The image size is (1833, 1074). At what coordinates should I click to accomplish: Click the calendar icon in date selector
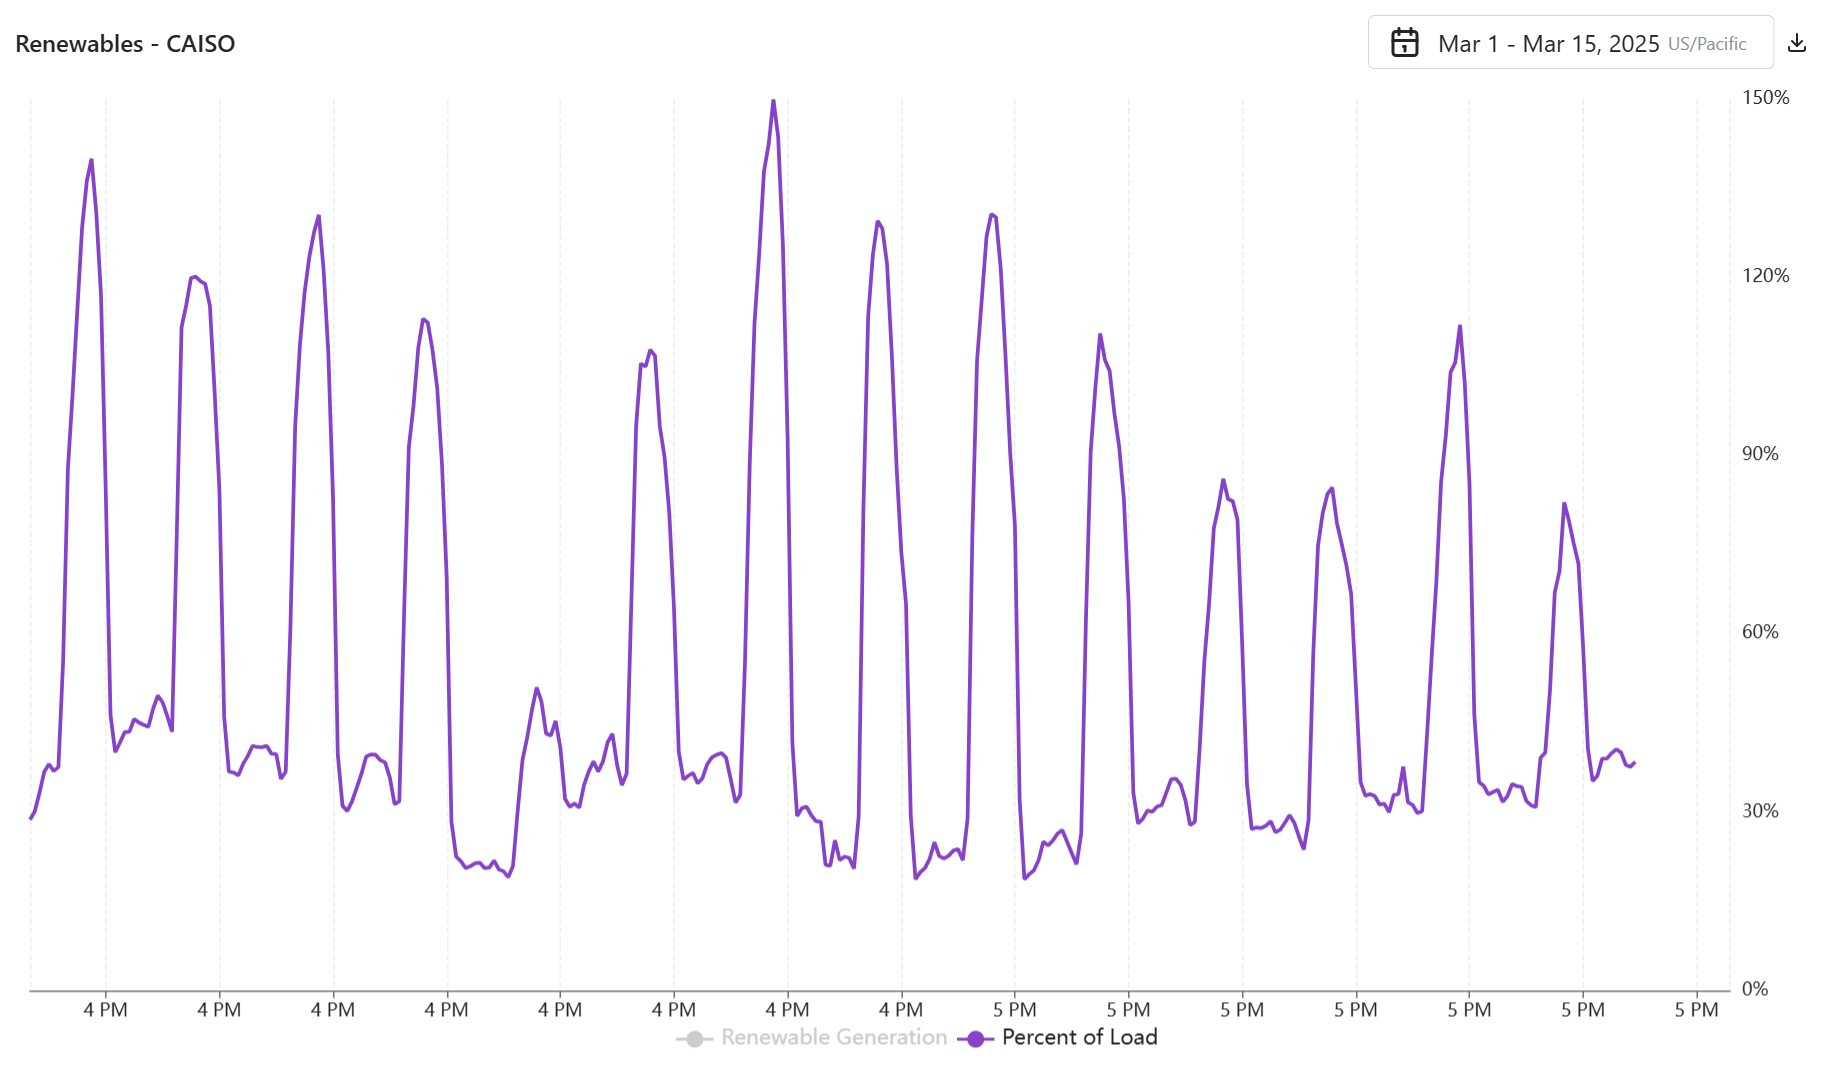(1405, 43)
